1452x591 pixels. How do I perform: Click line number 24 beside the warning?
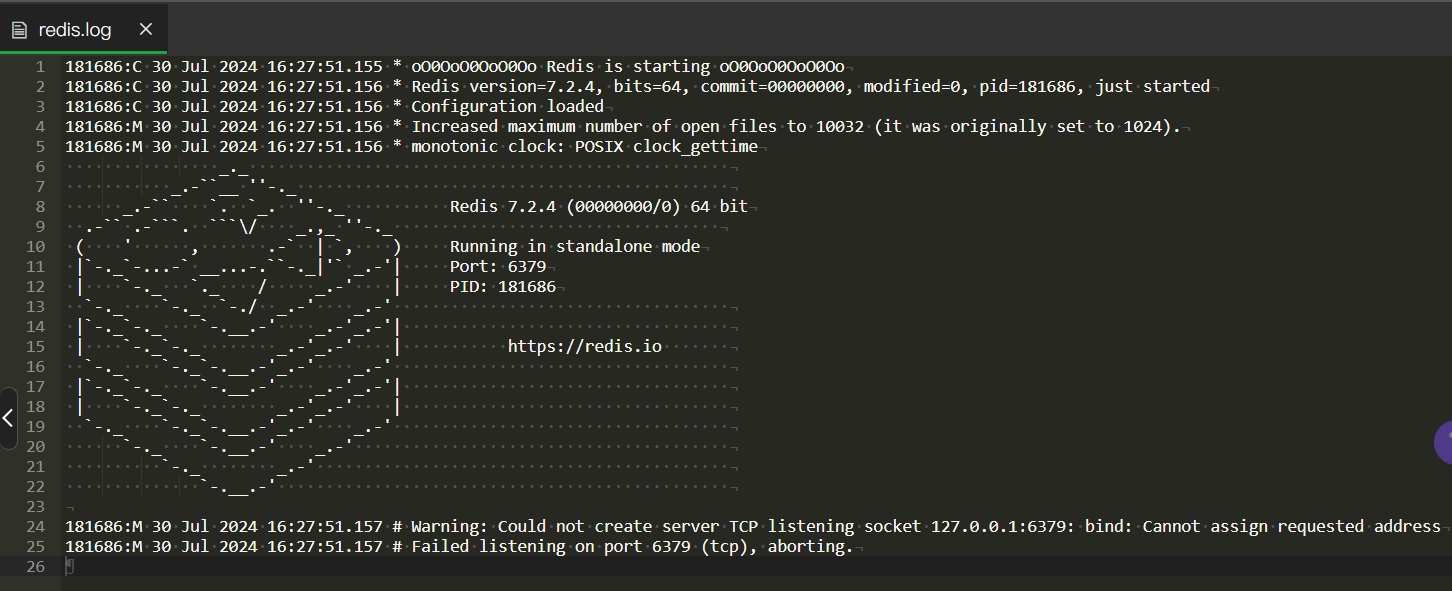click(x=35, y=526)
